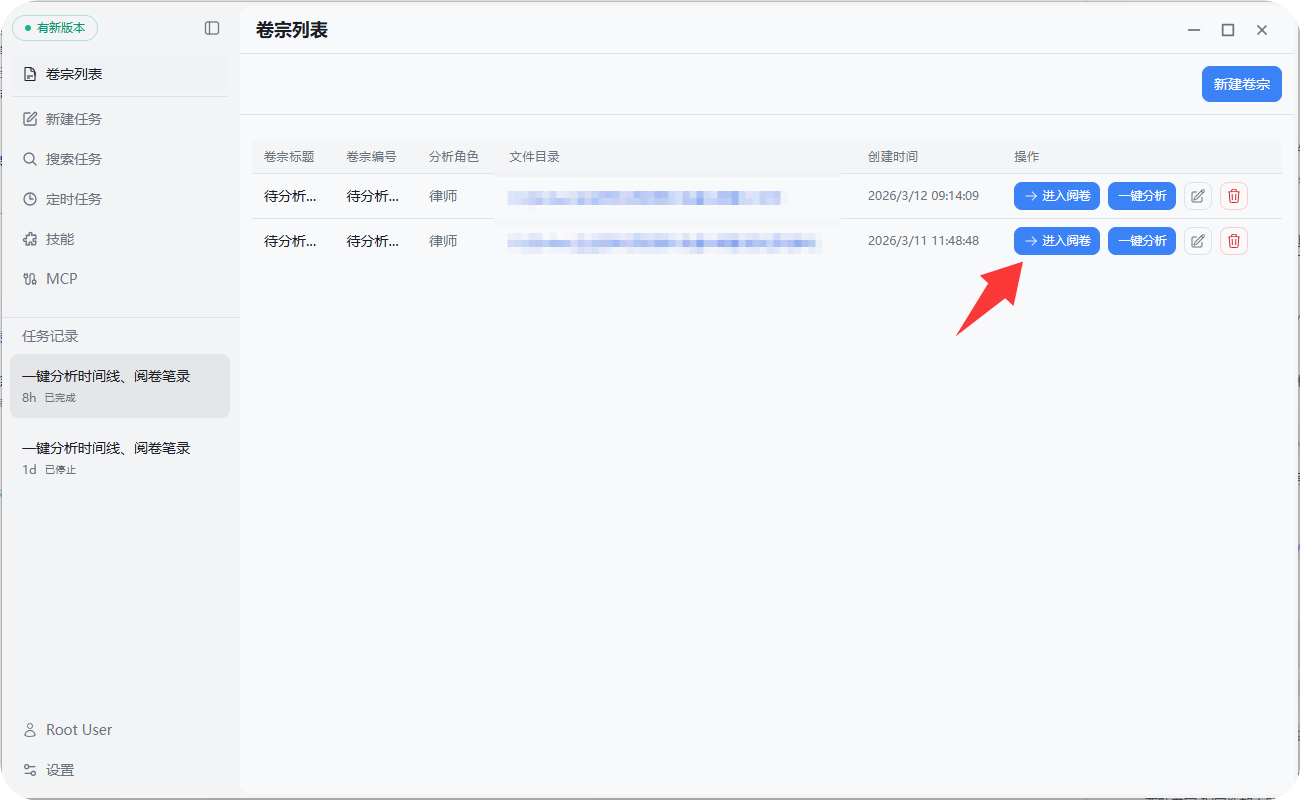
Task: Enter 进入阅卷 on the 2026/3/11 row
Action: pos(1056,240)
